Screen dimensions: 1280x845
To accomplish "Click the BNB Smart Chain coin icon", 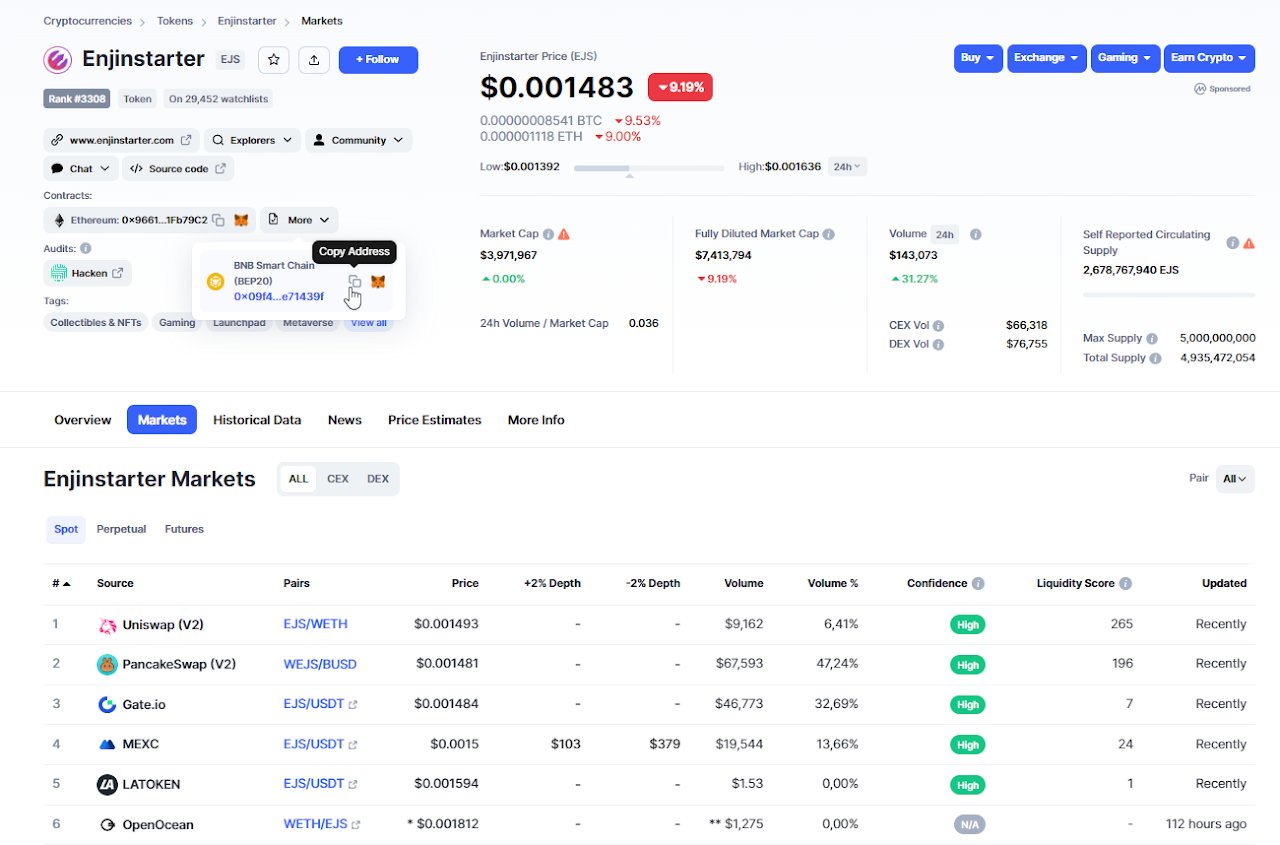I will [x=216, y=282].
